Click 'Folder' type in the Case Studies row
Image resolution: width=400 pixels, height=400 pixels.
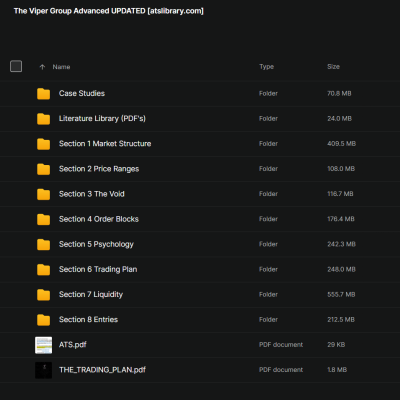268,94
